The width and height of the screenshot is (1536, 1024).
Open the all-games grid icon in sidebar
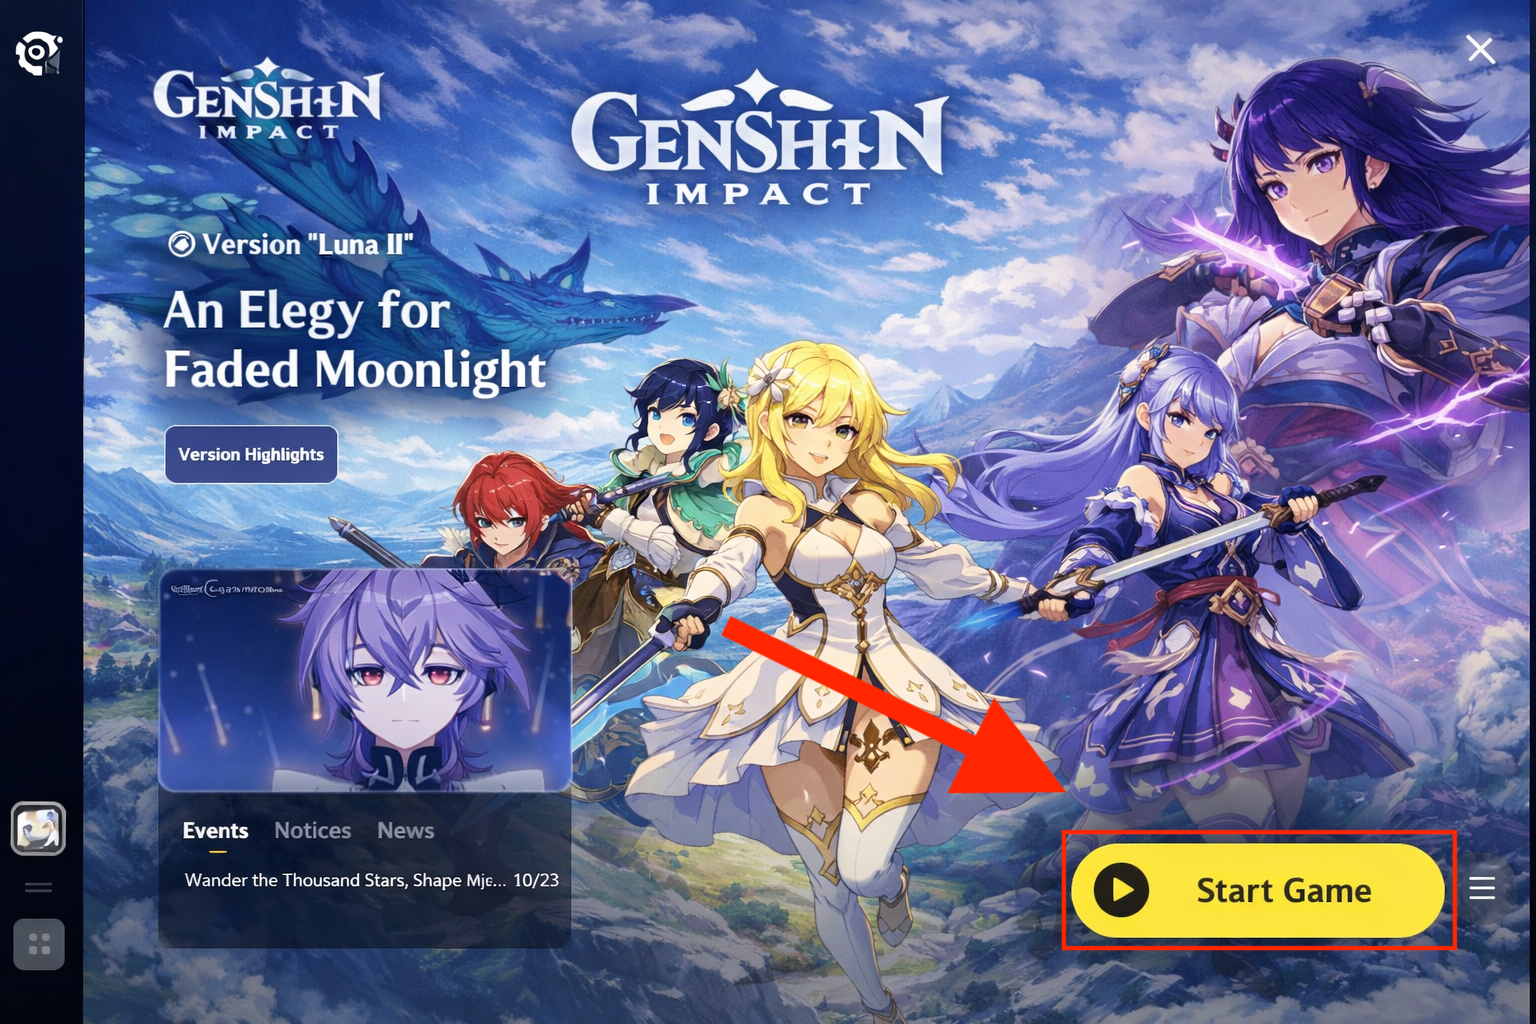coord(39,944)
